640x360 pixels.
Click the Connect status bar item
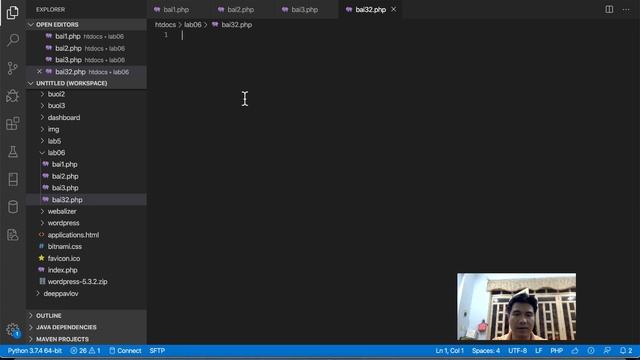(x=125, y=351)
